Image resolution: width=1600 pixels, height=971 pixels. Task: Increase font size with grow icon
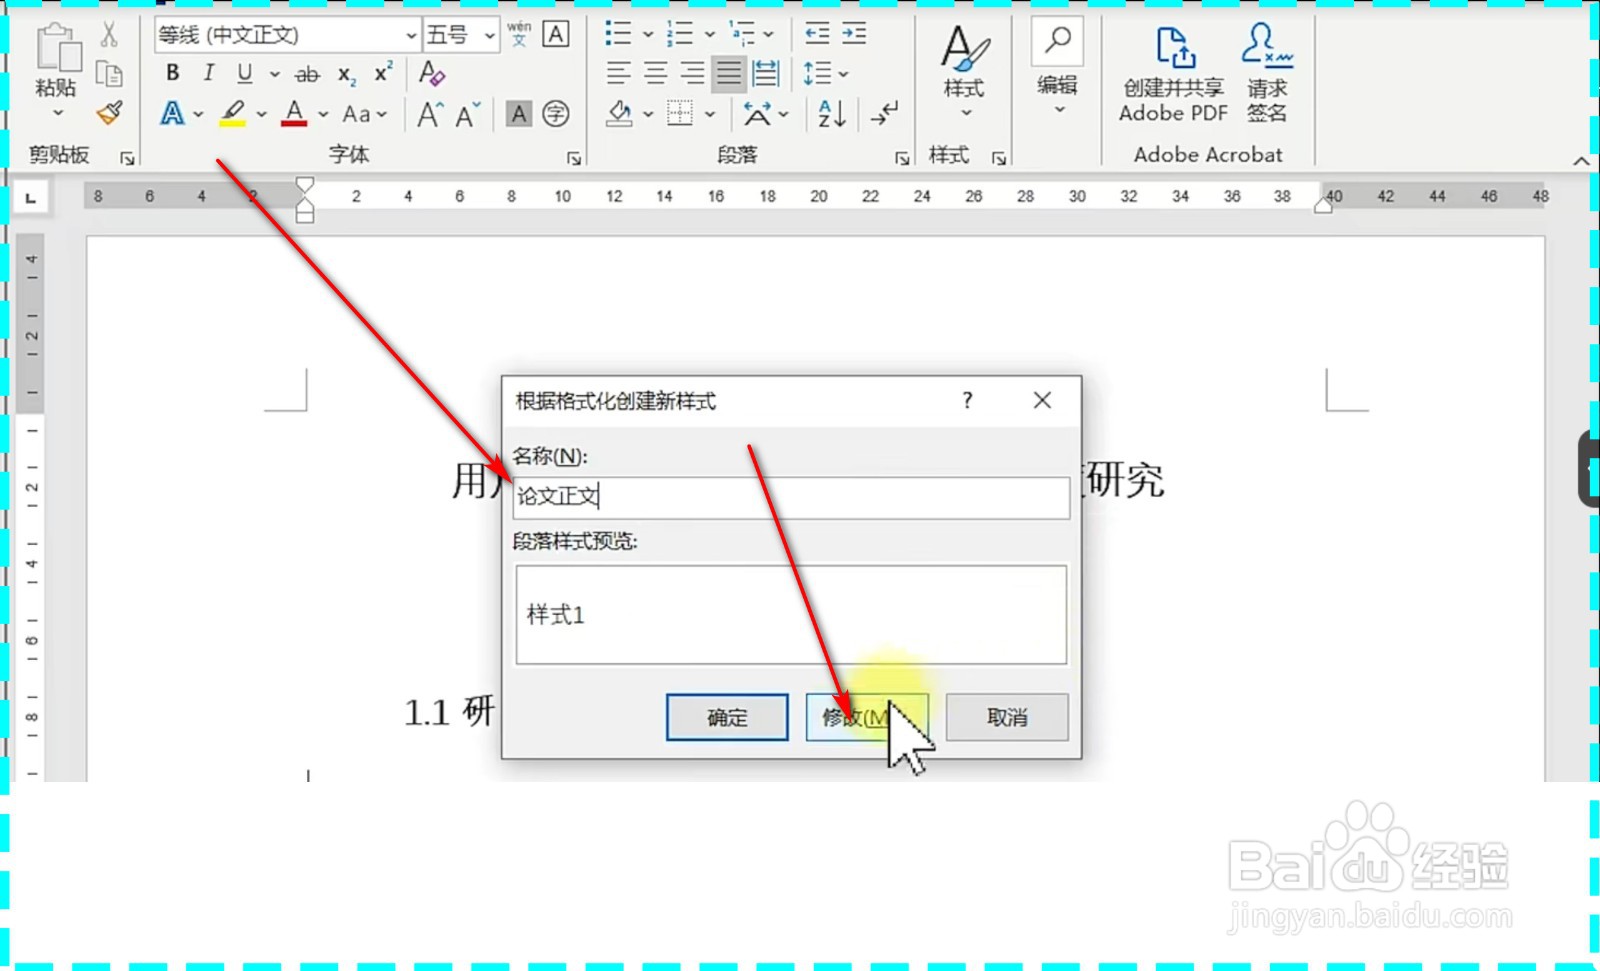[x=430, y=114]
